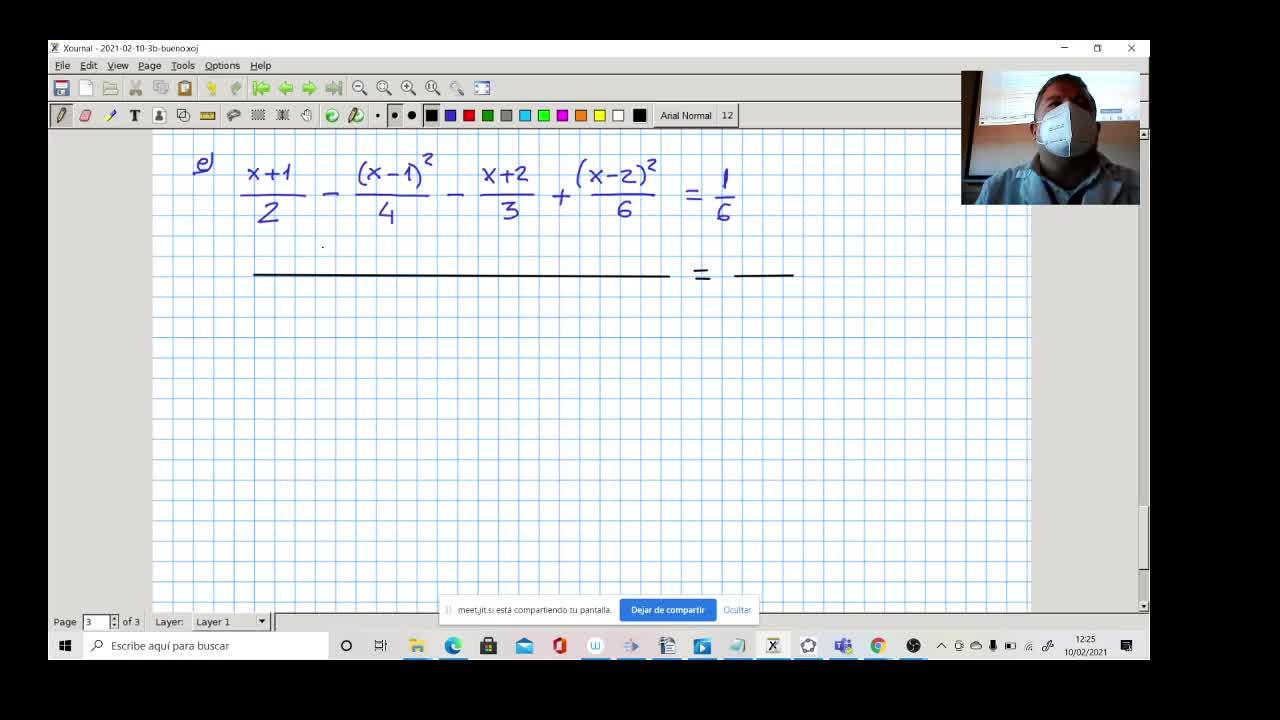This screenshot has height=720, width=1280.
Task: Jump to the last page
Action: (334, 88)
